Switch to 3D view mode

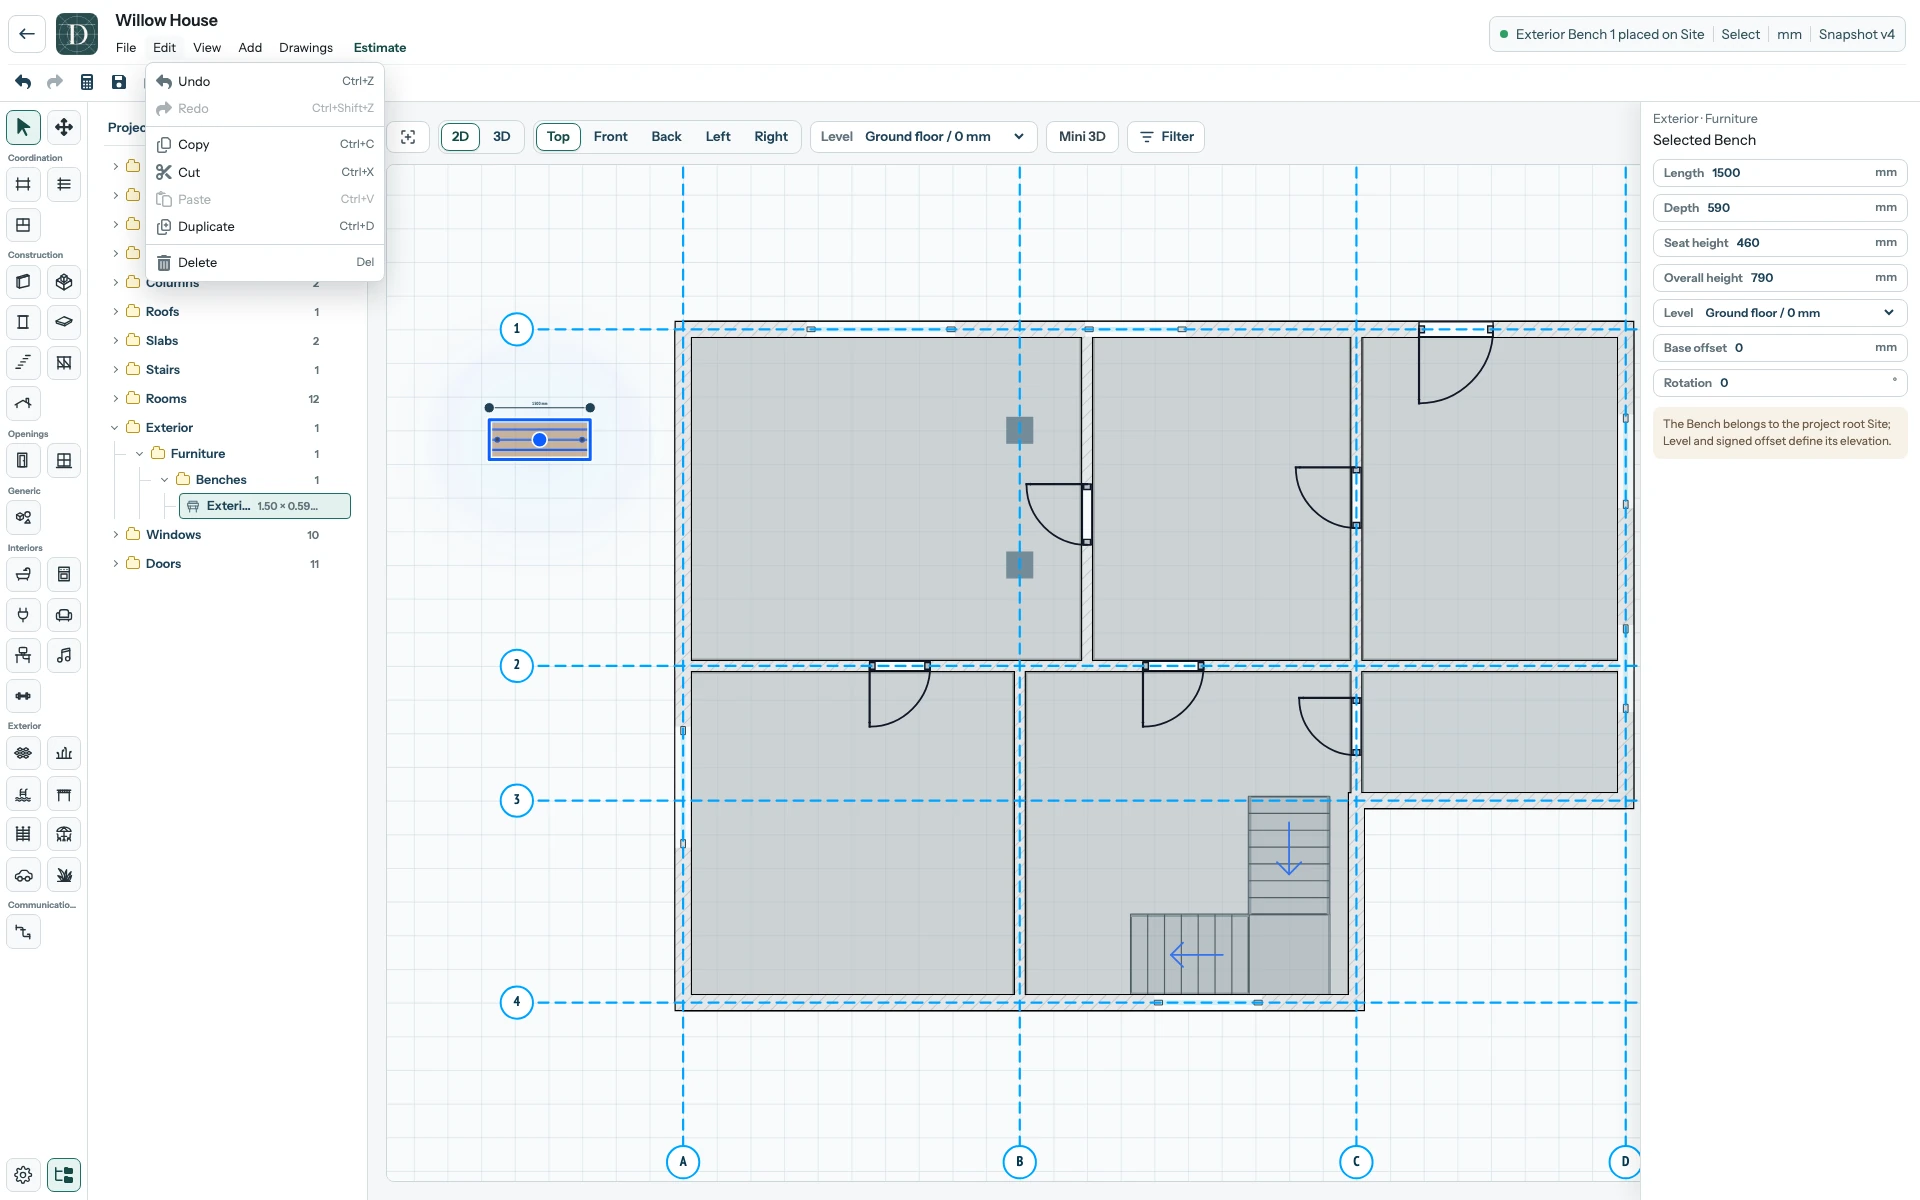[x=502, y=137]
